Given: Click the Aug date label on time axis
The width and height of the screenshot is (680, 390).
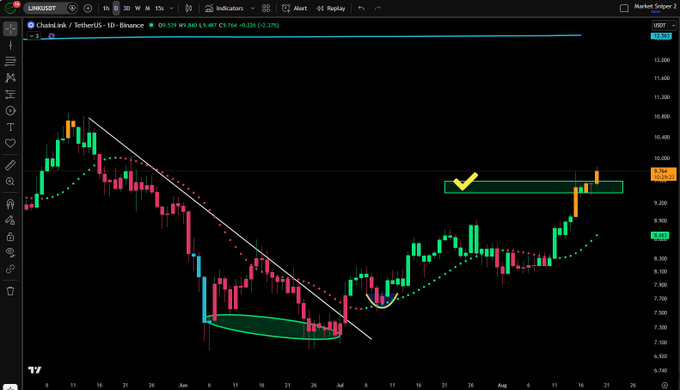Looking at the screenshot, I should (502, 385).
